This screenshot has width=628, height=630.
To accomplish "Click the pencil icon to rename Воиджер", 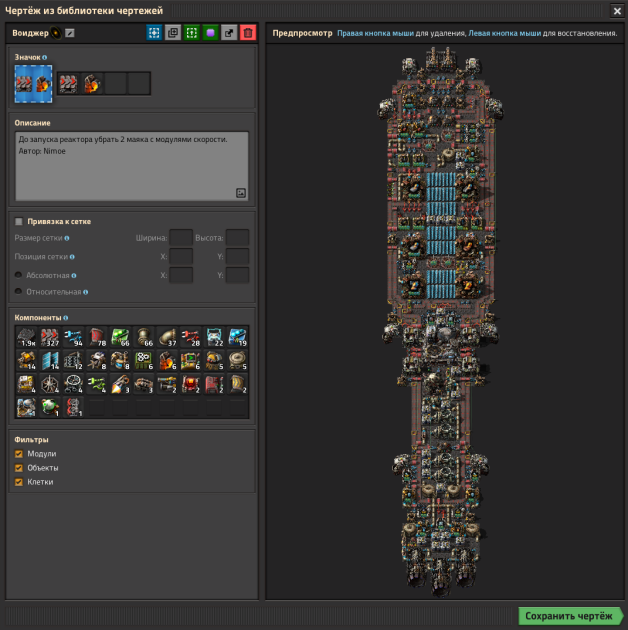I will (70, 33).
